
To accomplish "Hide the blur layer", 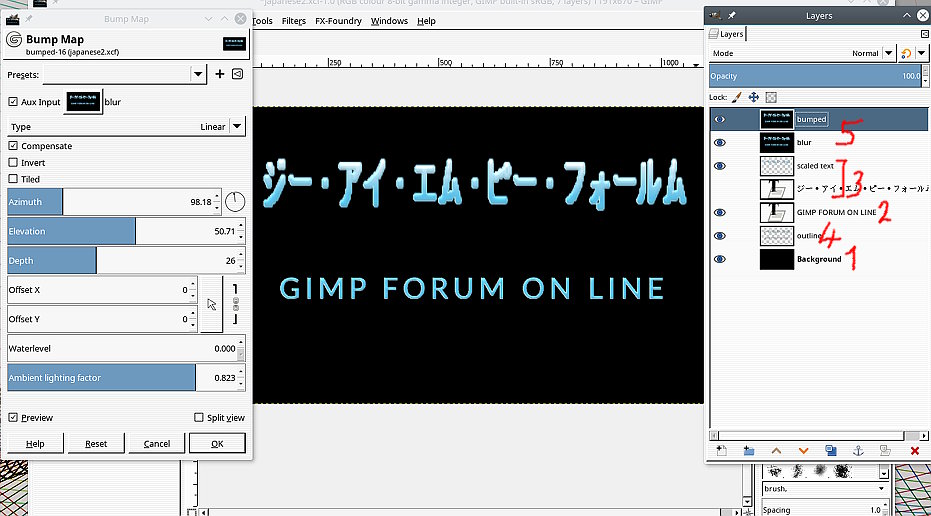I will 720,143.
